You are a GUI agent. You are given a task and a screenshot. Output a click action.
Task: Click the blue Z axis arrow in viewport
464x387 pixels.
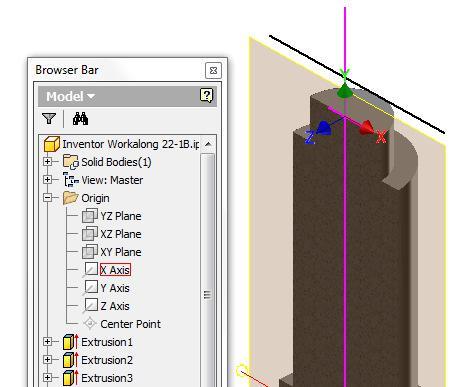pos(323,128)
